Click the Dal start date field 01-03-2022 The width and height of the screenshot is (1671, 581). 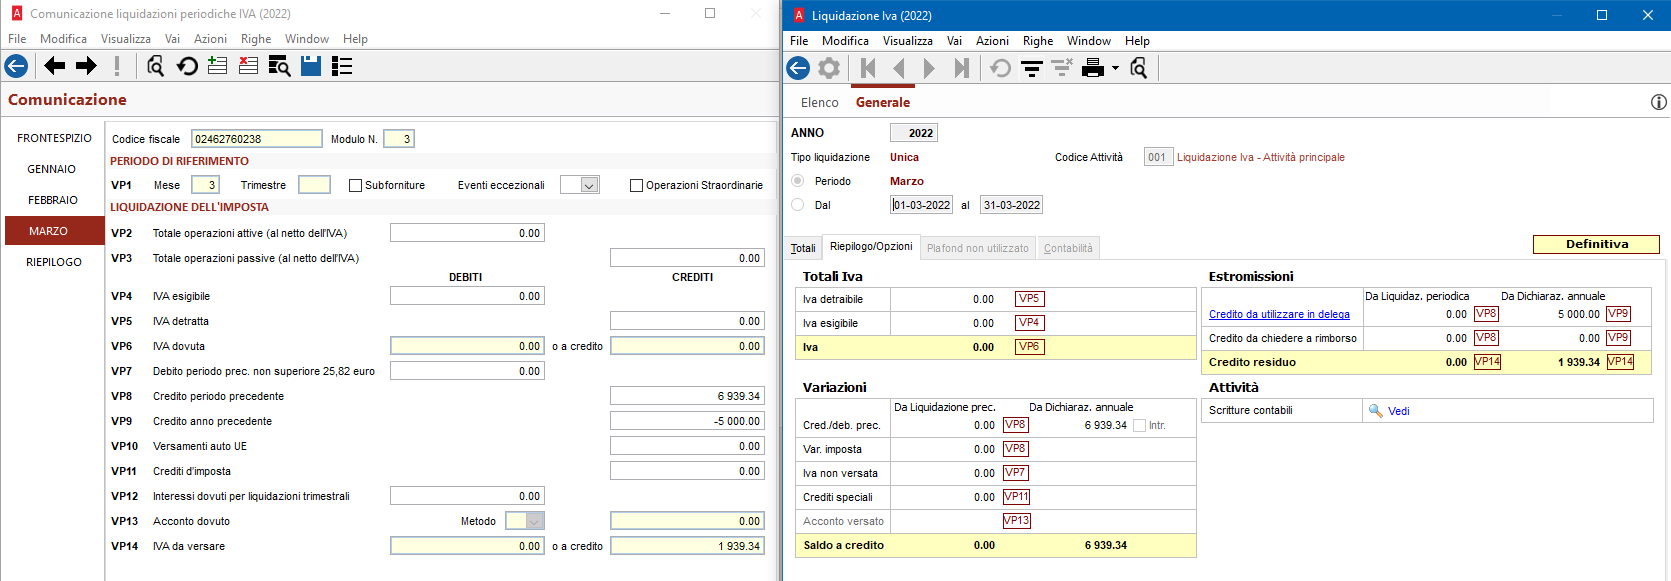(921, 205)
